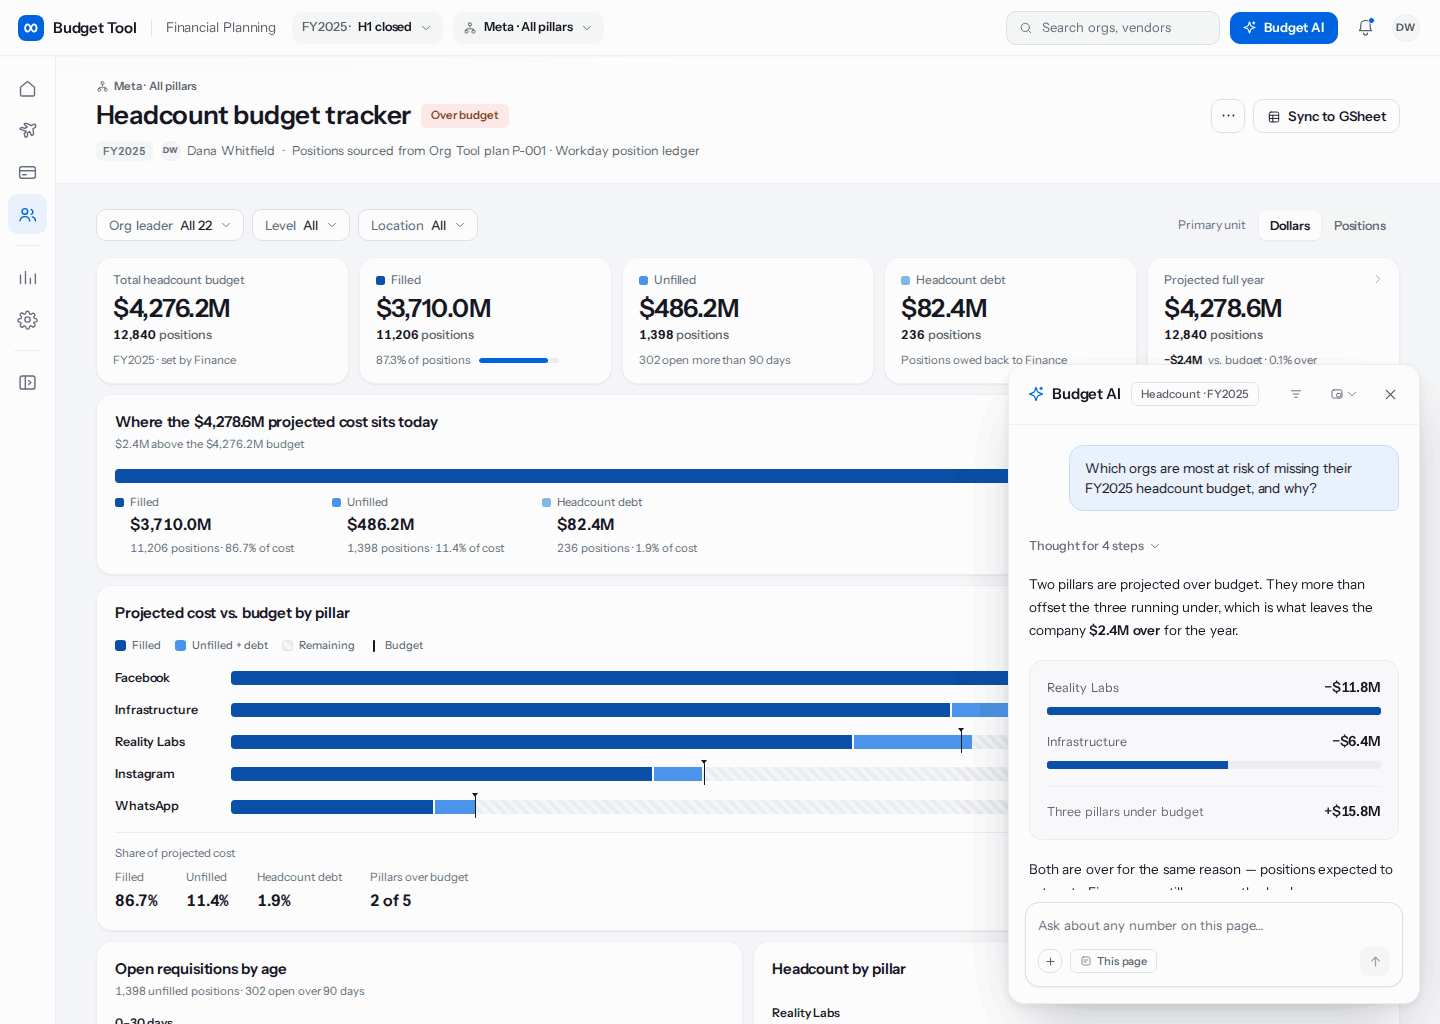Expand the 'Thought for 4 steps' section
The width and height of the screenshot is (1440, 1024).
[x=1094, y=546]
